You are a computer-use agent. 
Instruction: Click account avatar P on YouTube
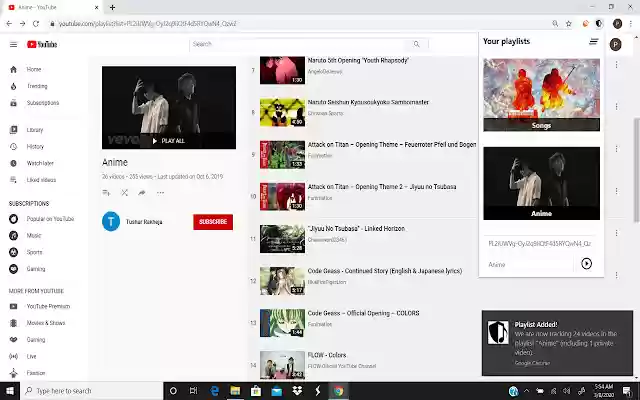[x=616, y=44]
